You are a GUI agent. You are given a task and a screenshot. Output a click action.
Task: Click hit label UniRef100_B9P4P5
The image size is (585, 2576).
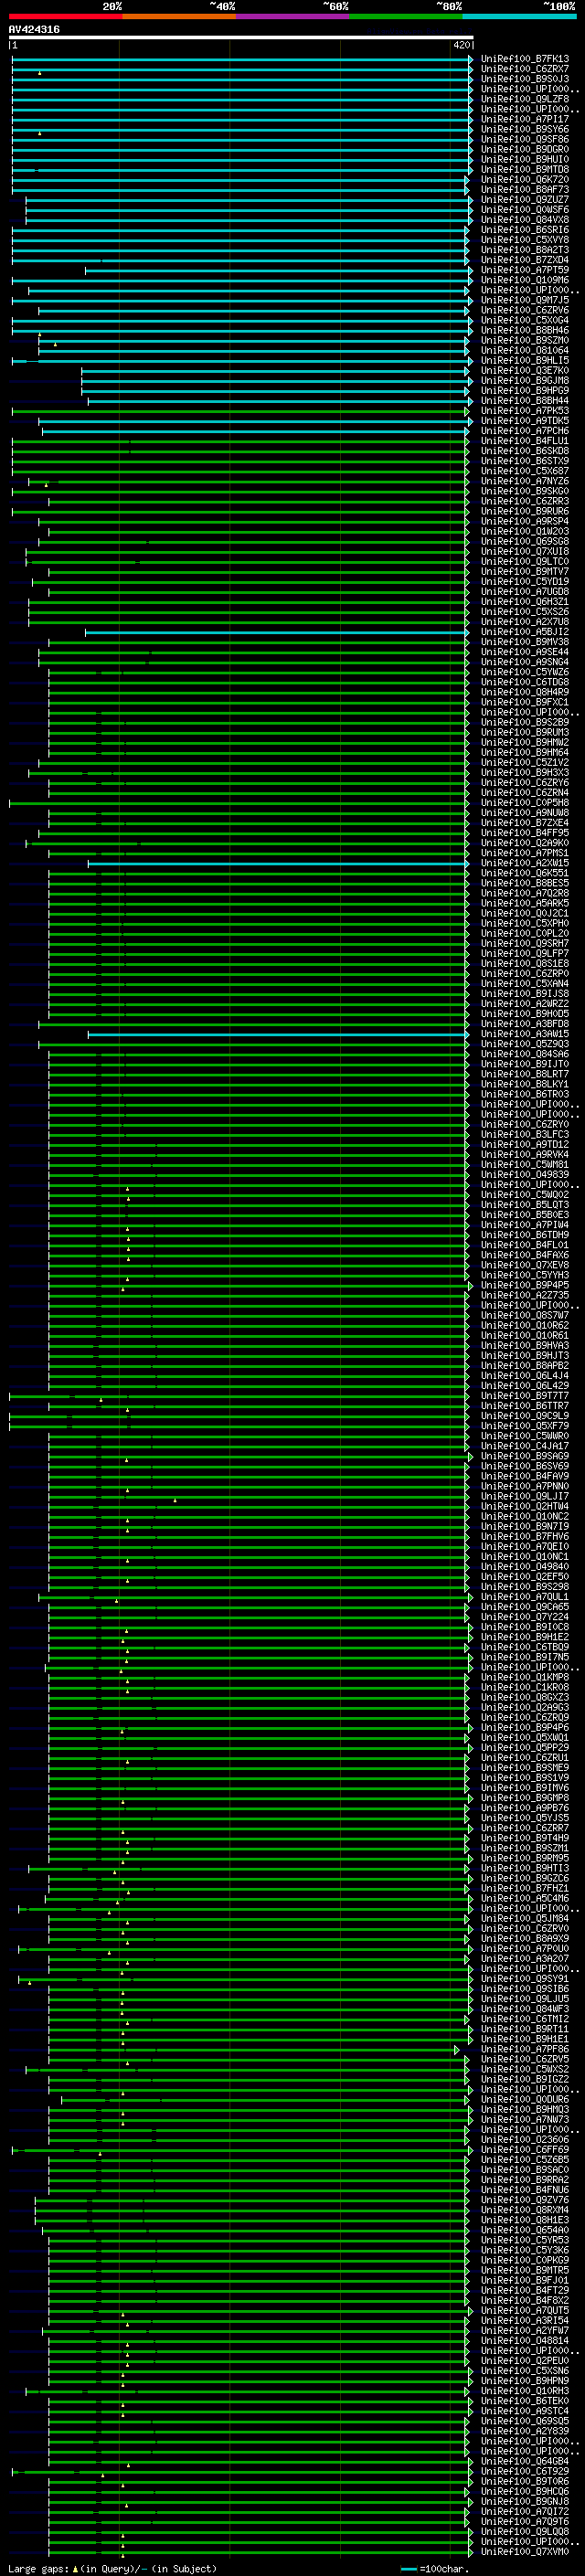click(x=525, y=1285)
